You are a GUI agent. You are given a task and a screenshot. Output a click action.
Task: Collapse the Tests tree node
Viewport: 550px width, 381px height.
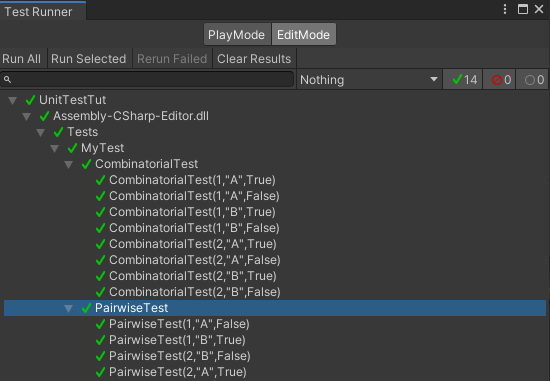(41, 133)
